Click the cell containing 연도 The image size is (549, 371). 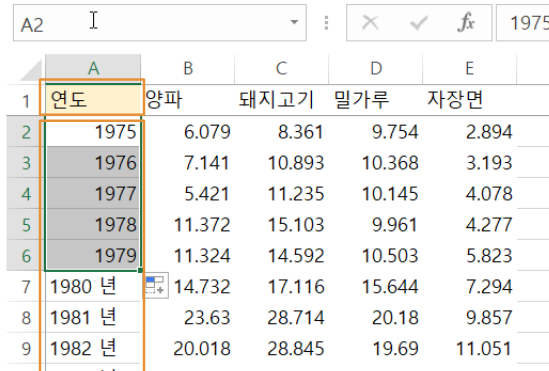coord(93,100)
